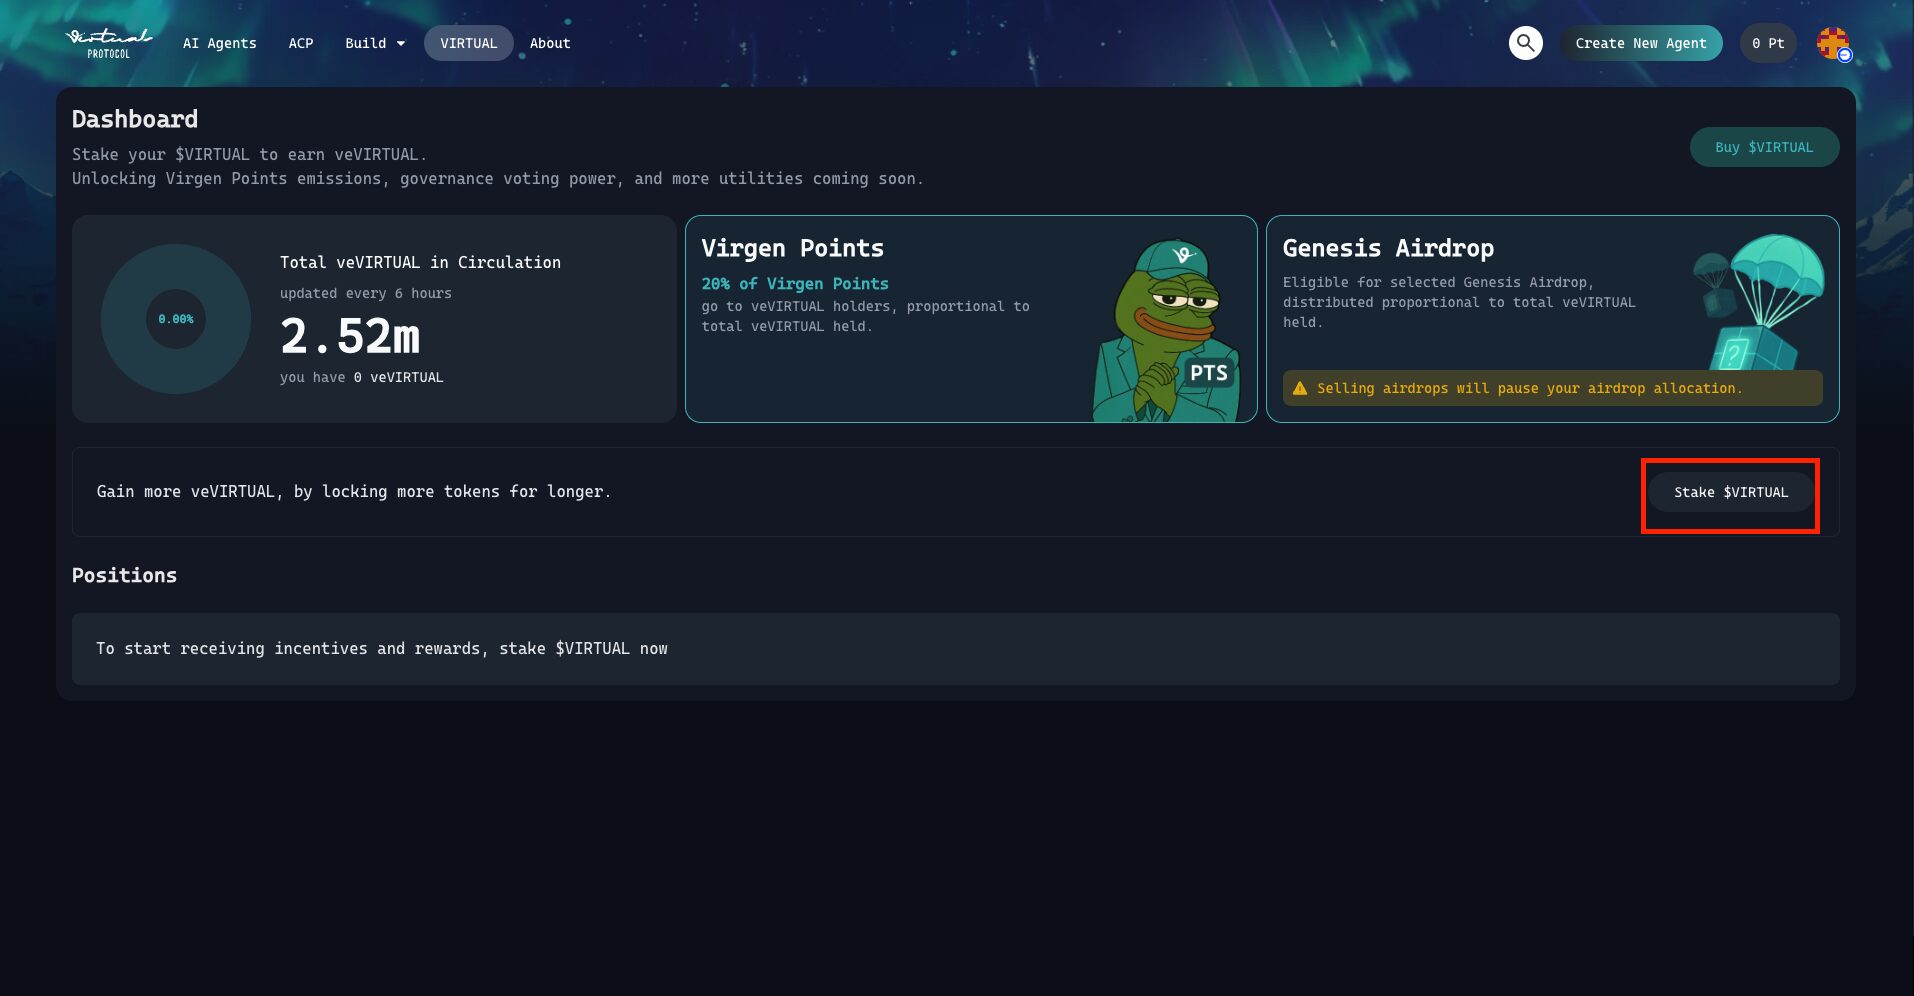Expand the Build dropdown menu
This screenshot has width=1914, height=996.
(375, 43)
